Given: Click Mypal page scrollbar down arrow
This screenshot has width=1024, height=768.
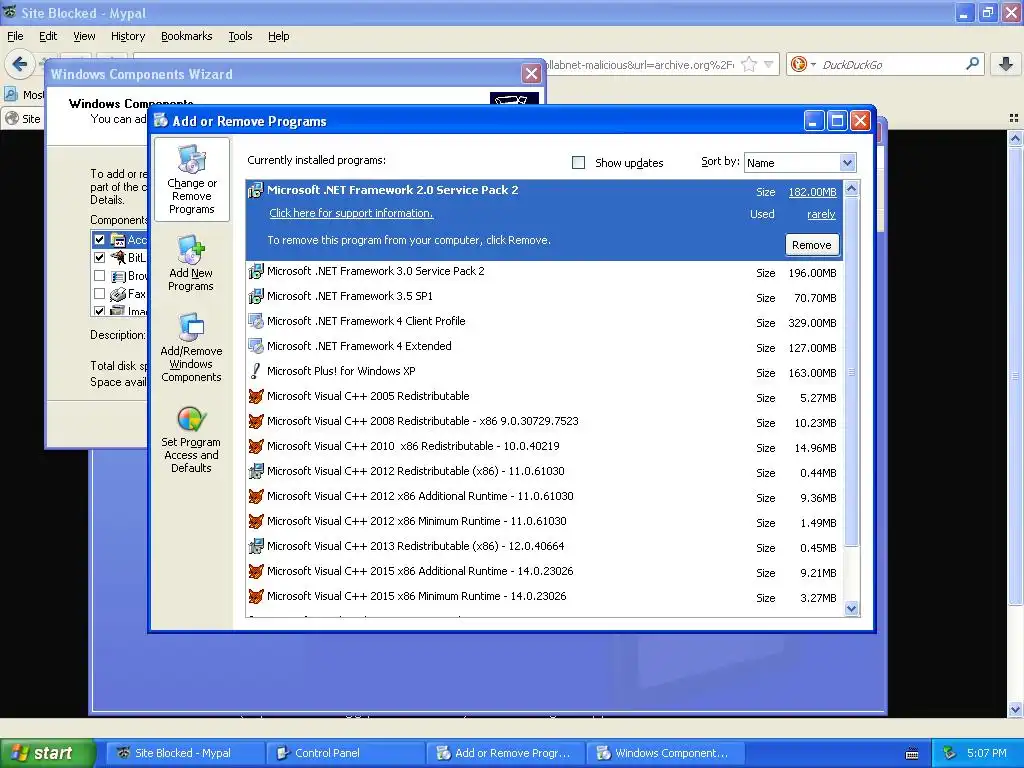Looking at the screenshot, I should pyautogui.click(x=1015, y=709).
